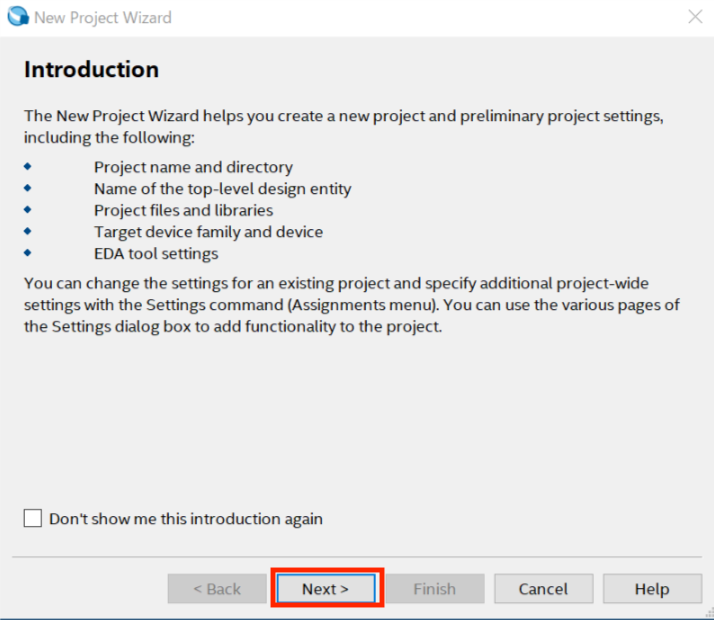This screenshot has height=620, width=714.
Task: Cancel the New Project Wizard
Action: coord(544,589)
